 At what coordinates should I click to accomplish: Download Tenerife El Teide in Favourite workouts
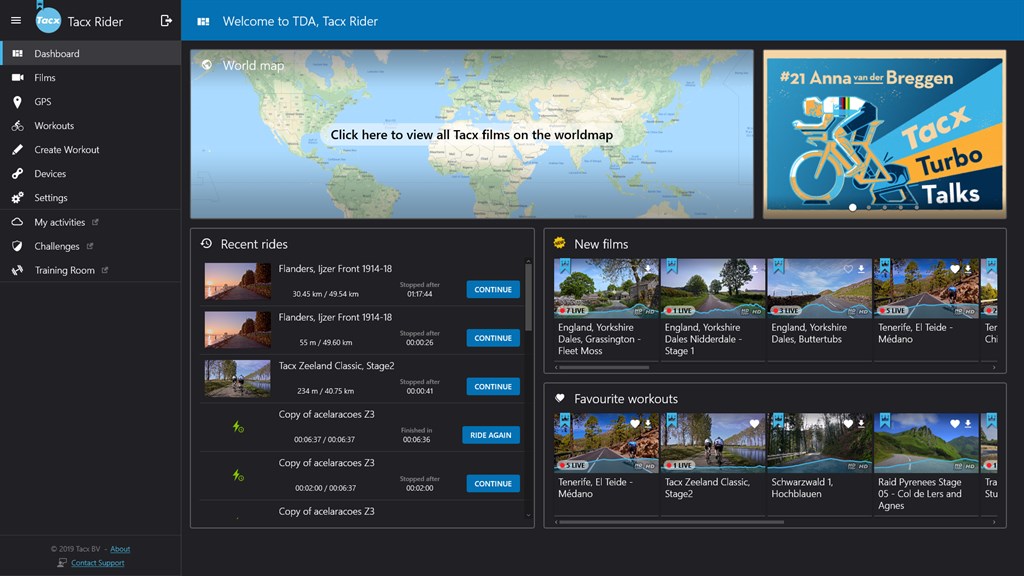[x=648, y=423]
